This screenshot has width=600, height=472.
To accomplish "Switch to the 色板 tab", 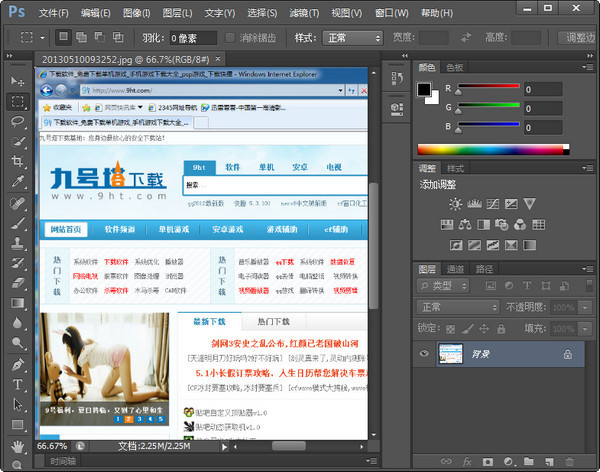I will (455, 68).
